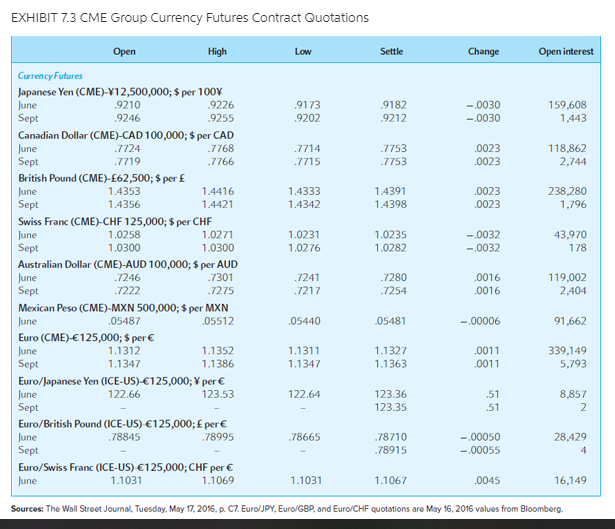Click Euro Sept high value 1.1386
This screenshot has height=529, width=615.
point(218,364)
